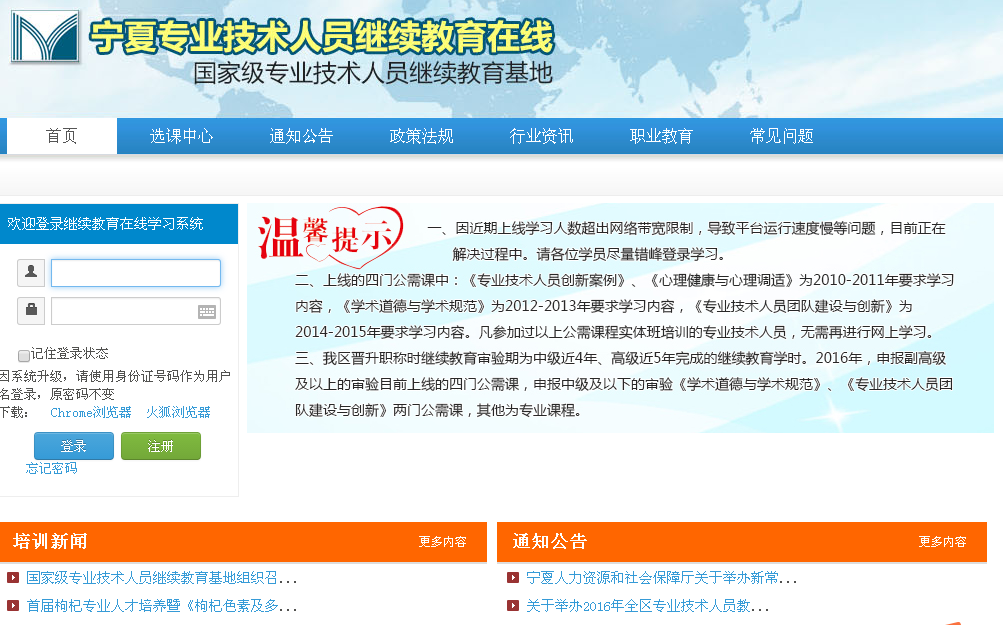This screenshot has height=625, width=1003.
Task: Click the red bullet before 国家级专业技术人员 news
Action: point(13,577)
